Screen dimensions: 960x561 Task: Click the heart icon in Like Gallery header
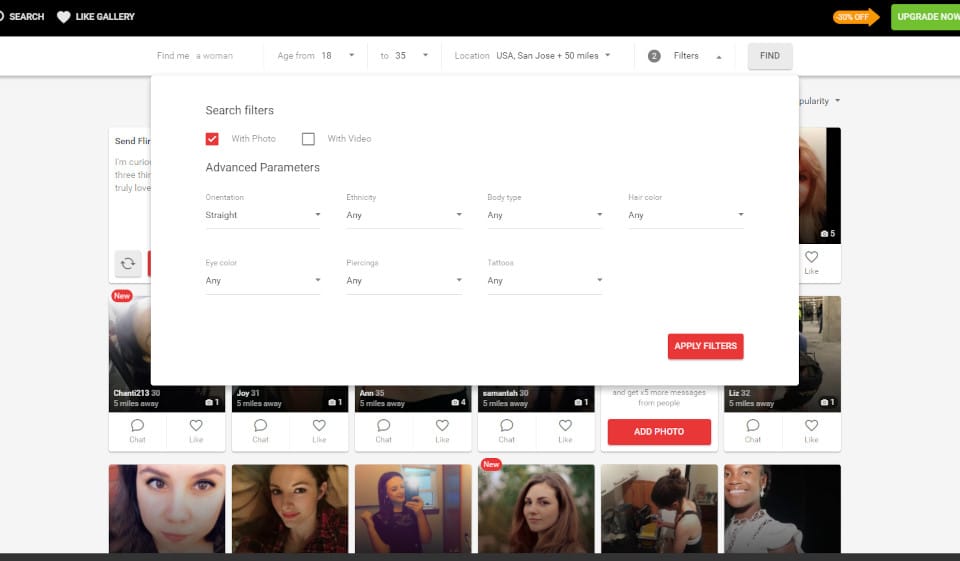pos(64,17)
